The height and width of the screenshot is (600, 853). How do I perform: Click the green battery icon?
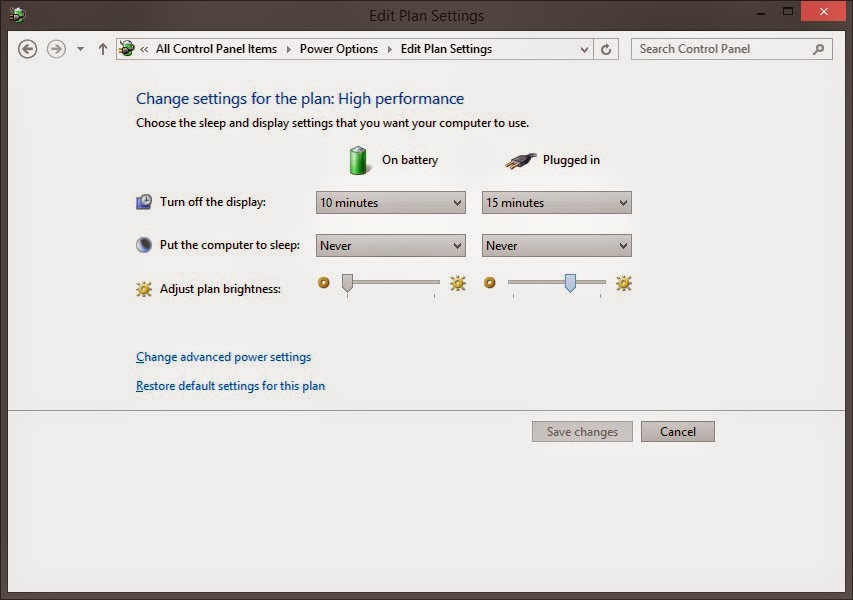358,160
